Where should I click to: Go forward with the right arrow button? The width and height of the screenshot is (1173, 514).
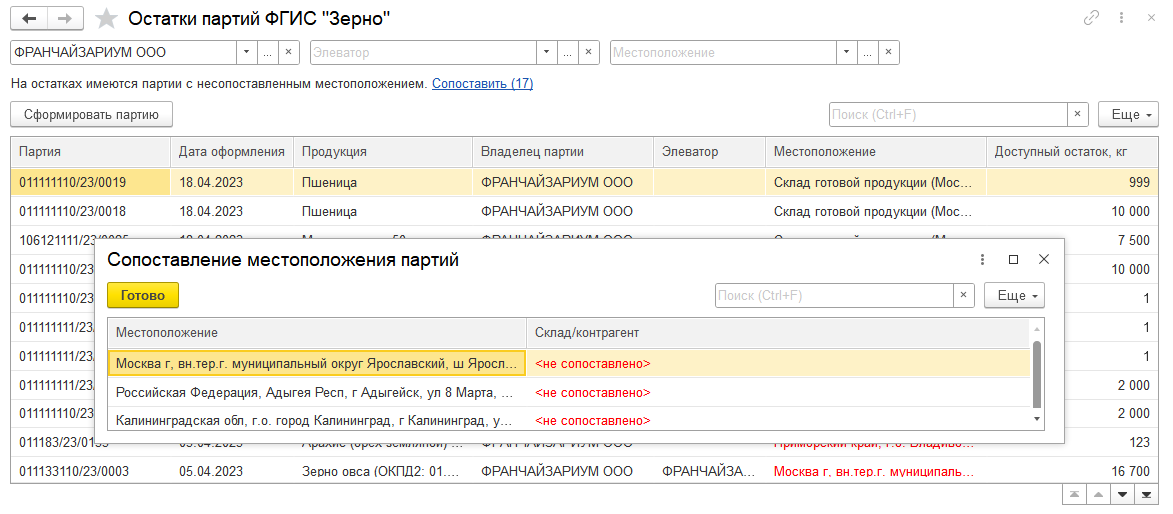tap(64, 19)
